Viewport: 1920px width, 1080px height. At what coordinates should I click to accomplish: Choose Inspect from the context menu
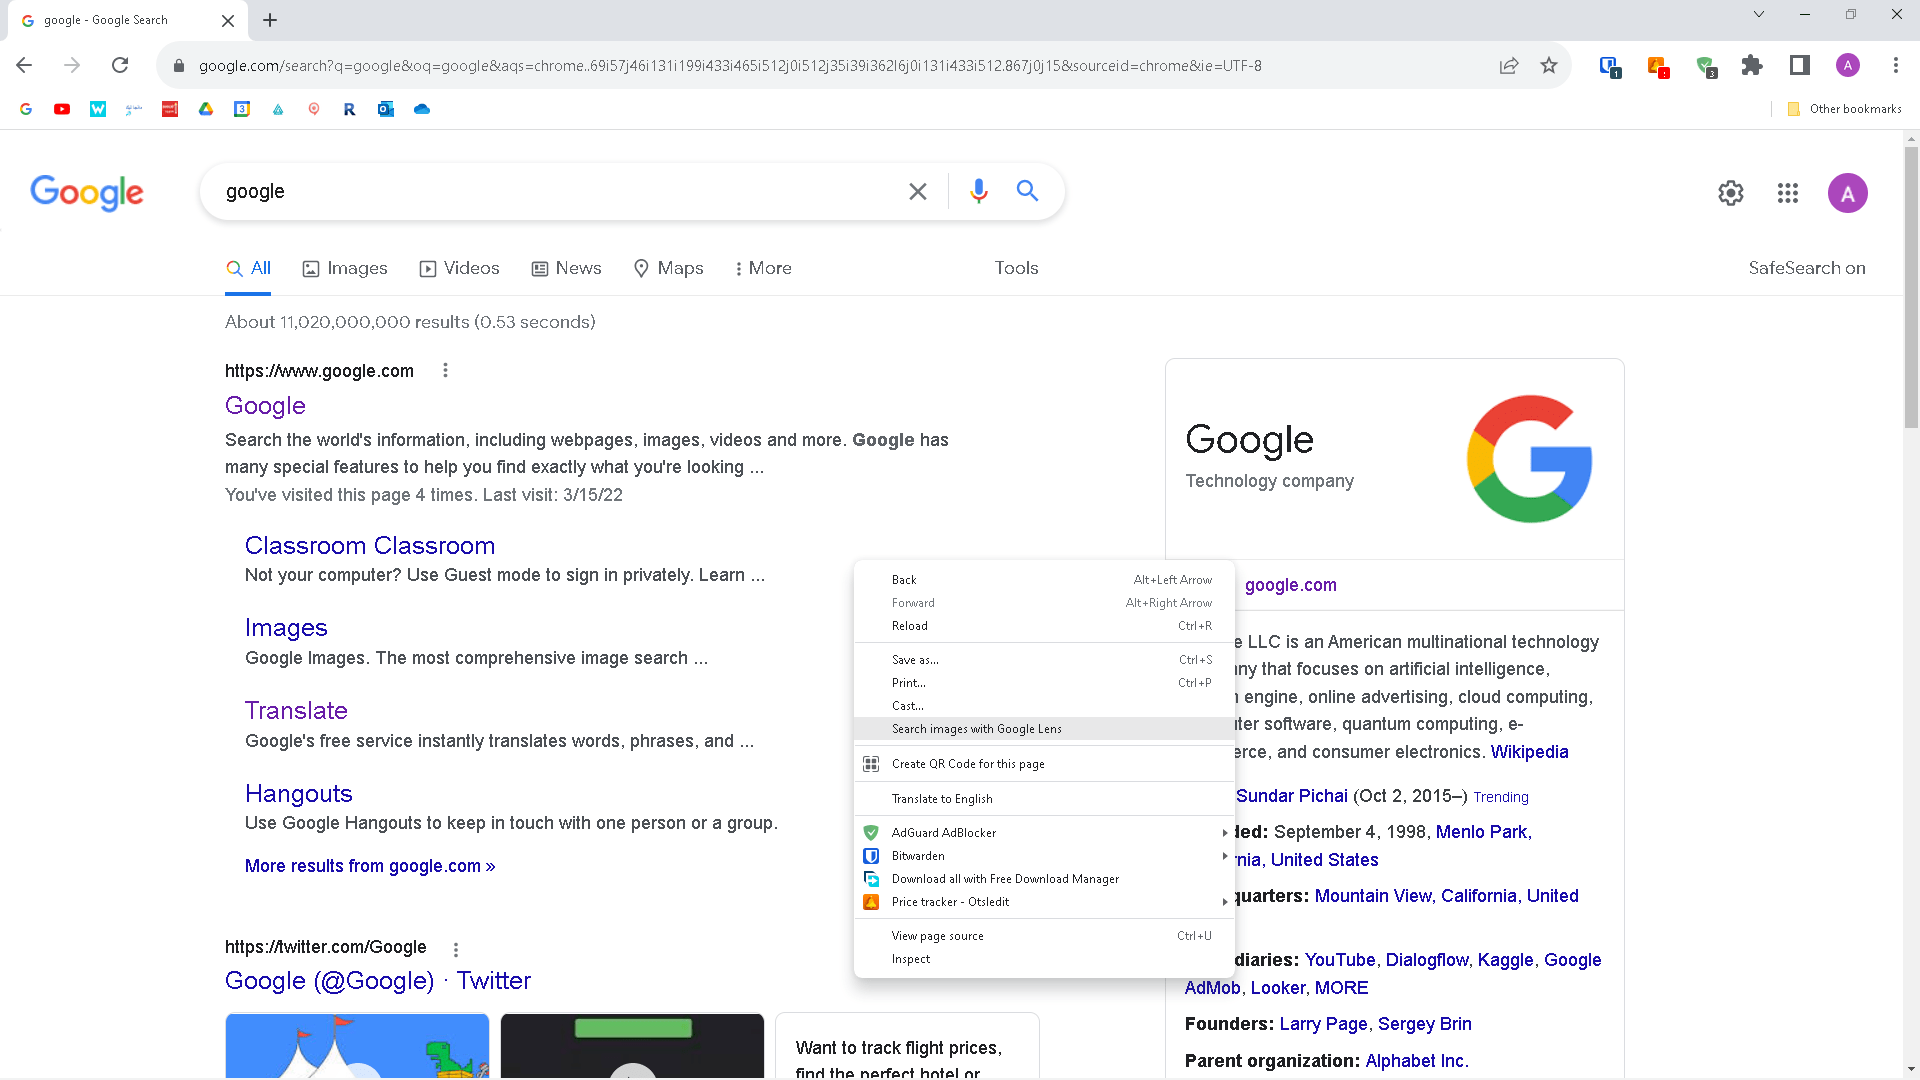(910, 958)
